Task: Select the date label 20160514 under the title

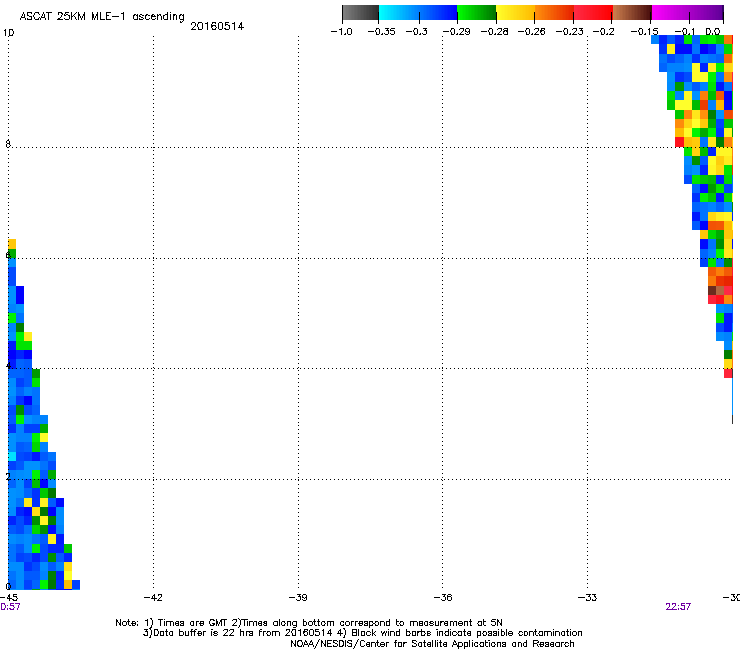Action: click(x=217, y=26)
